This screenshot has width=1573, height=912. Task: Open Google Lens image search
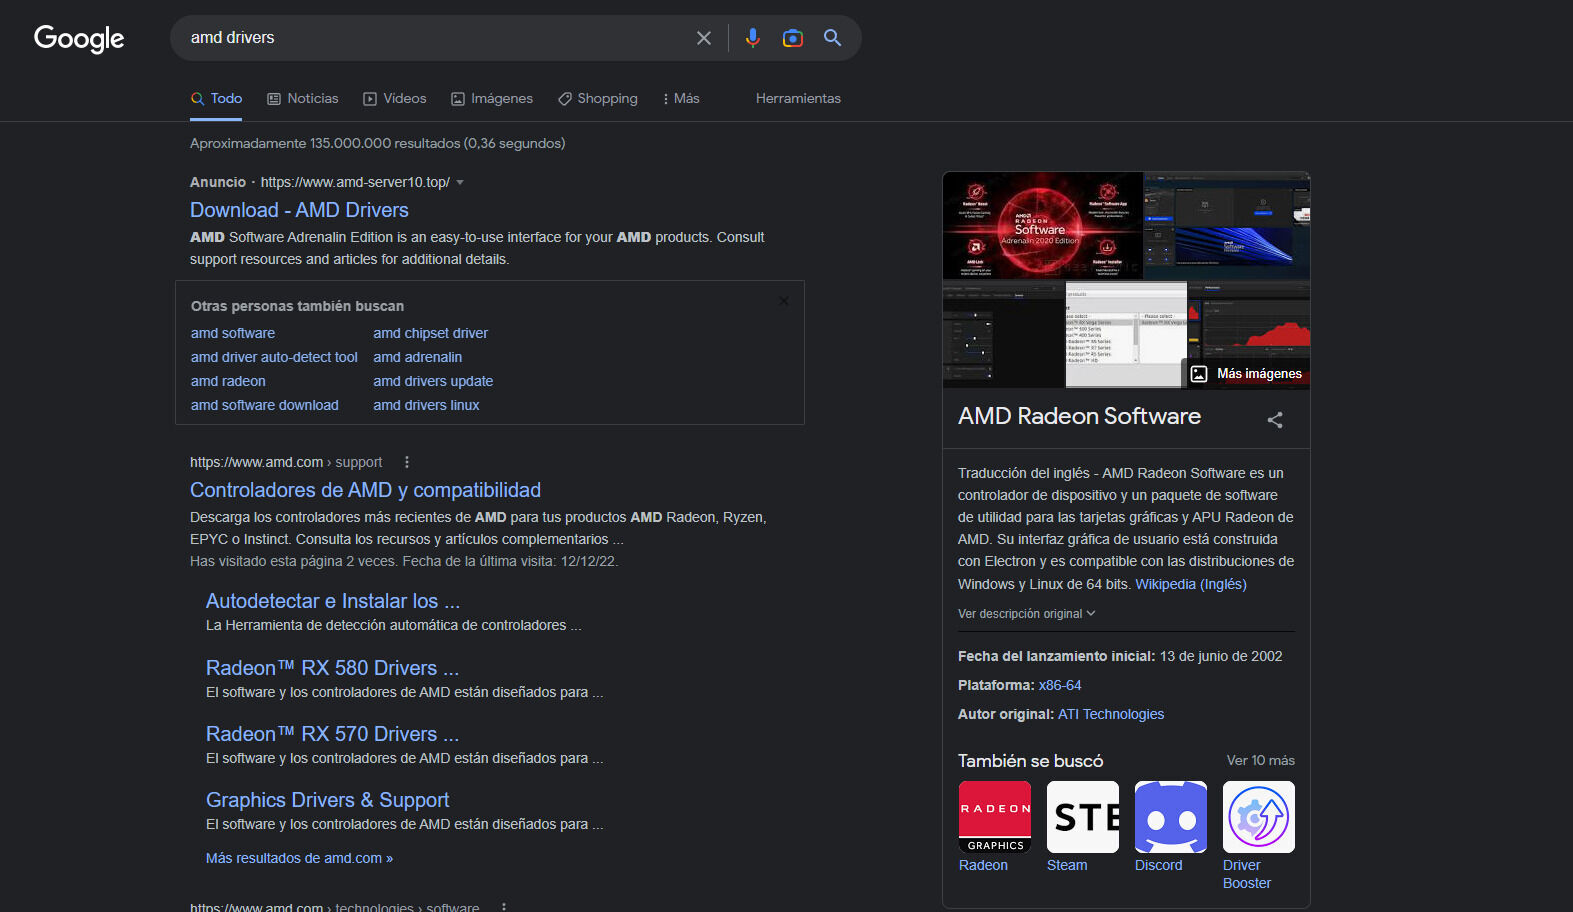pos(792,38)
